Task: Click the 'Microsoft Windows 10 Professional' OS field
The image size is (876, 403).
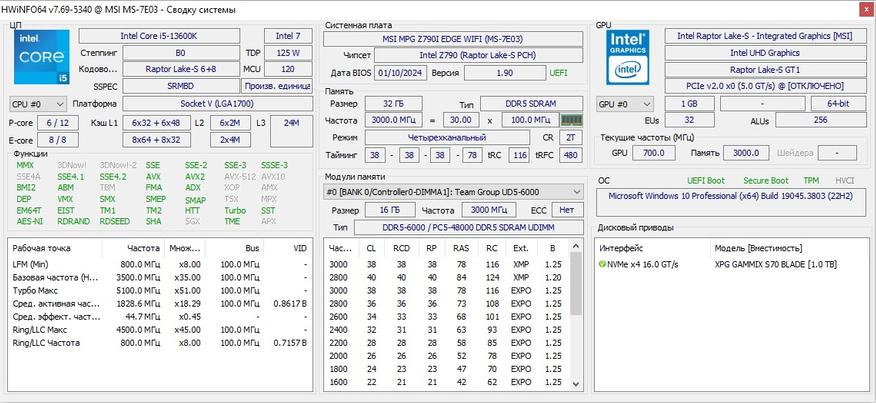Action: (731, 202)
